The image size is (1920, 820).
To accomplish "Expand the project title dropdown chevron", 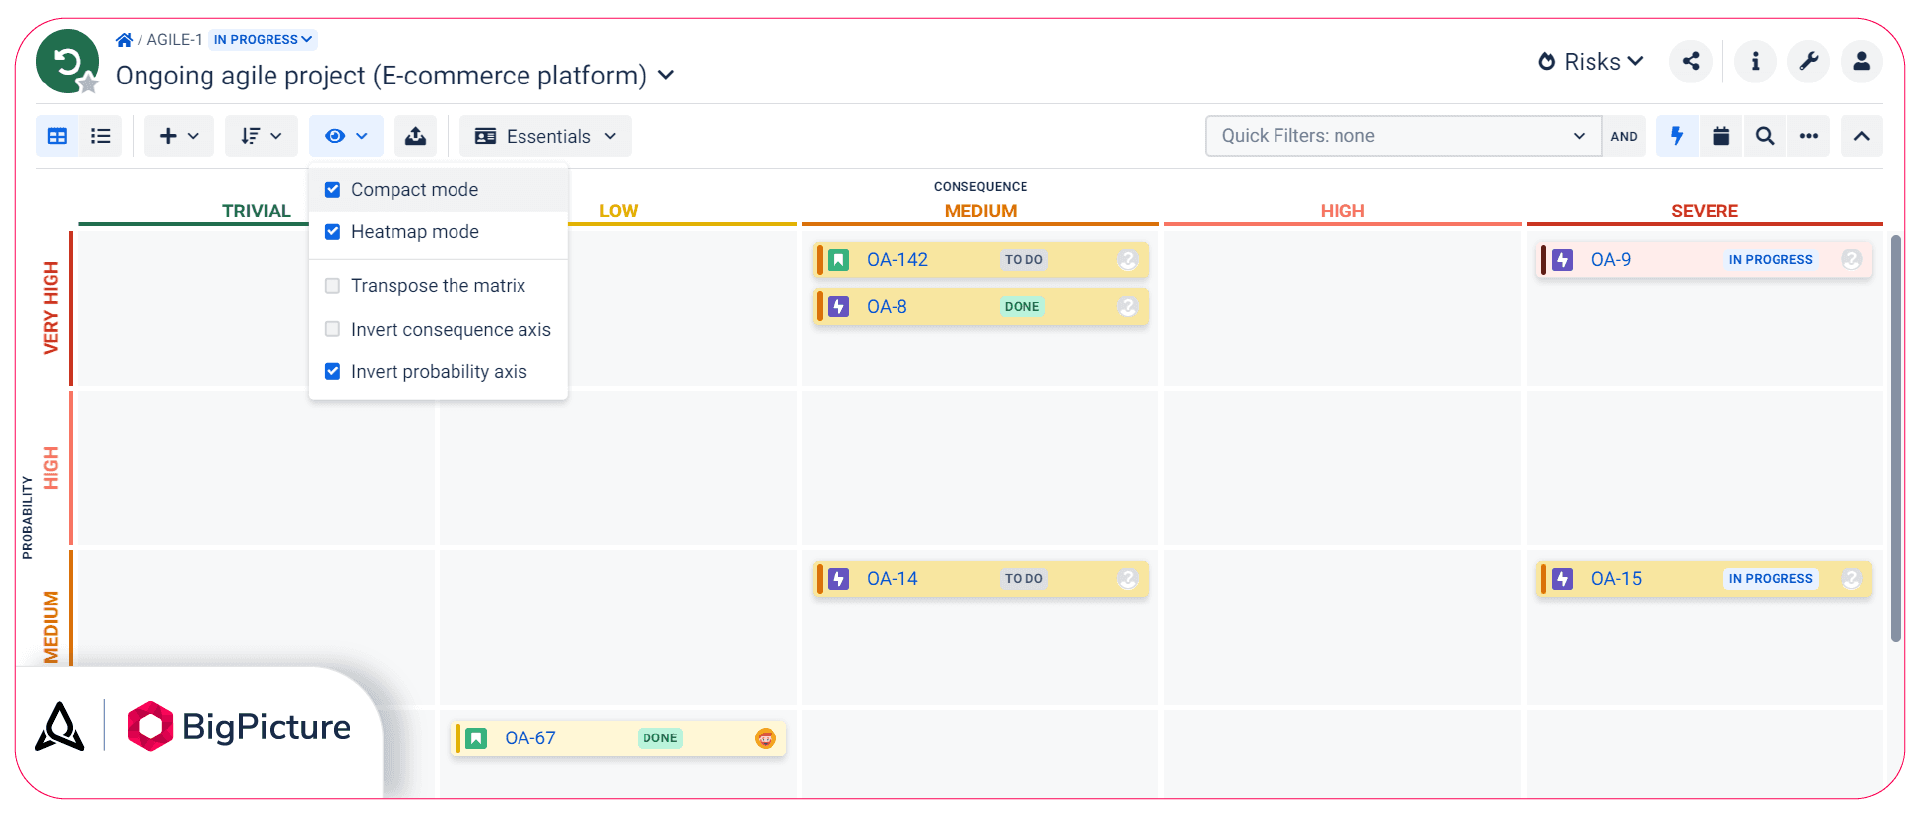I will [666, 76].
